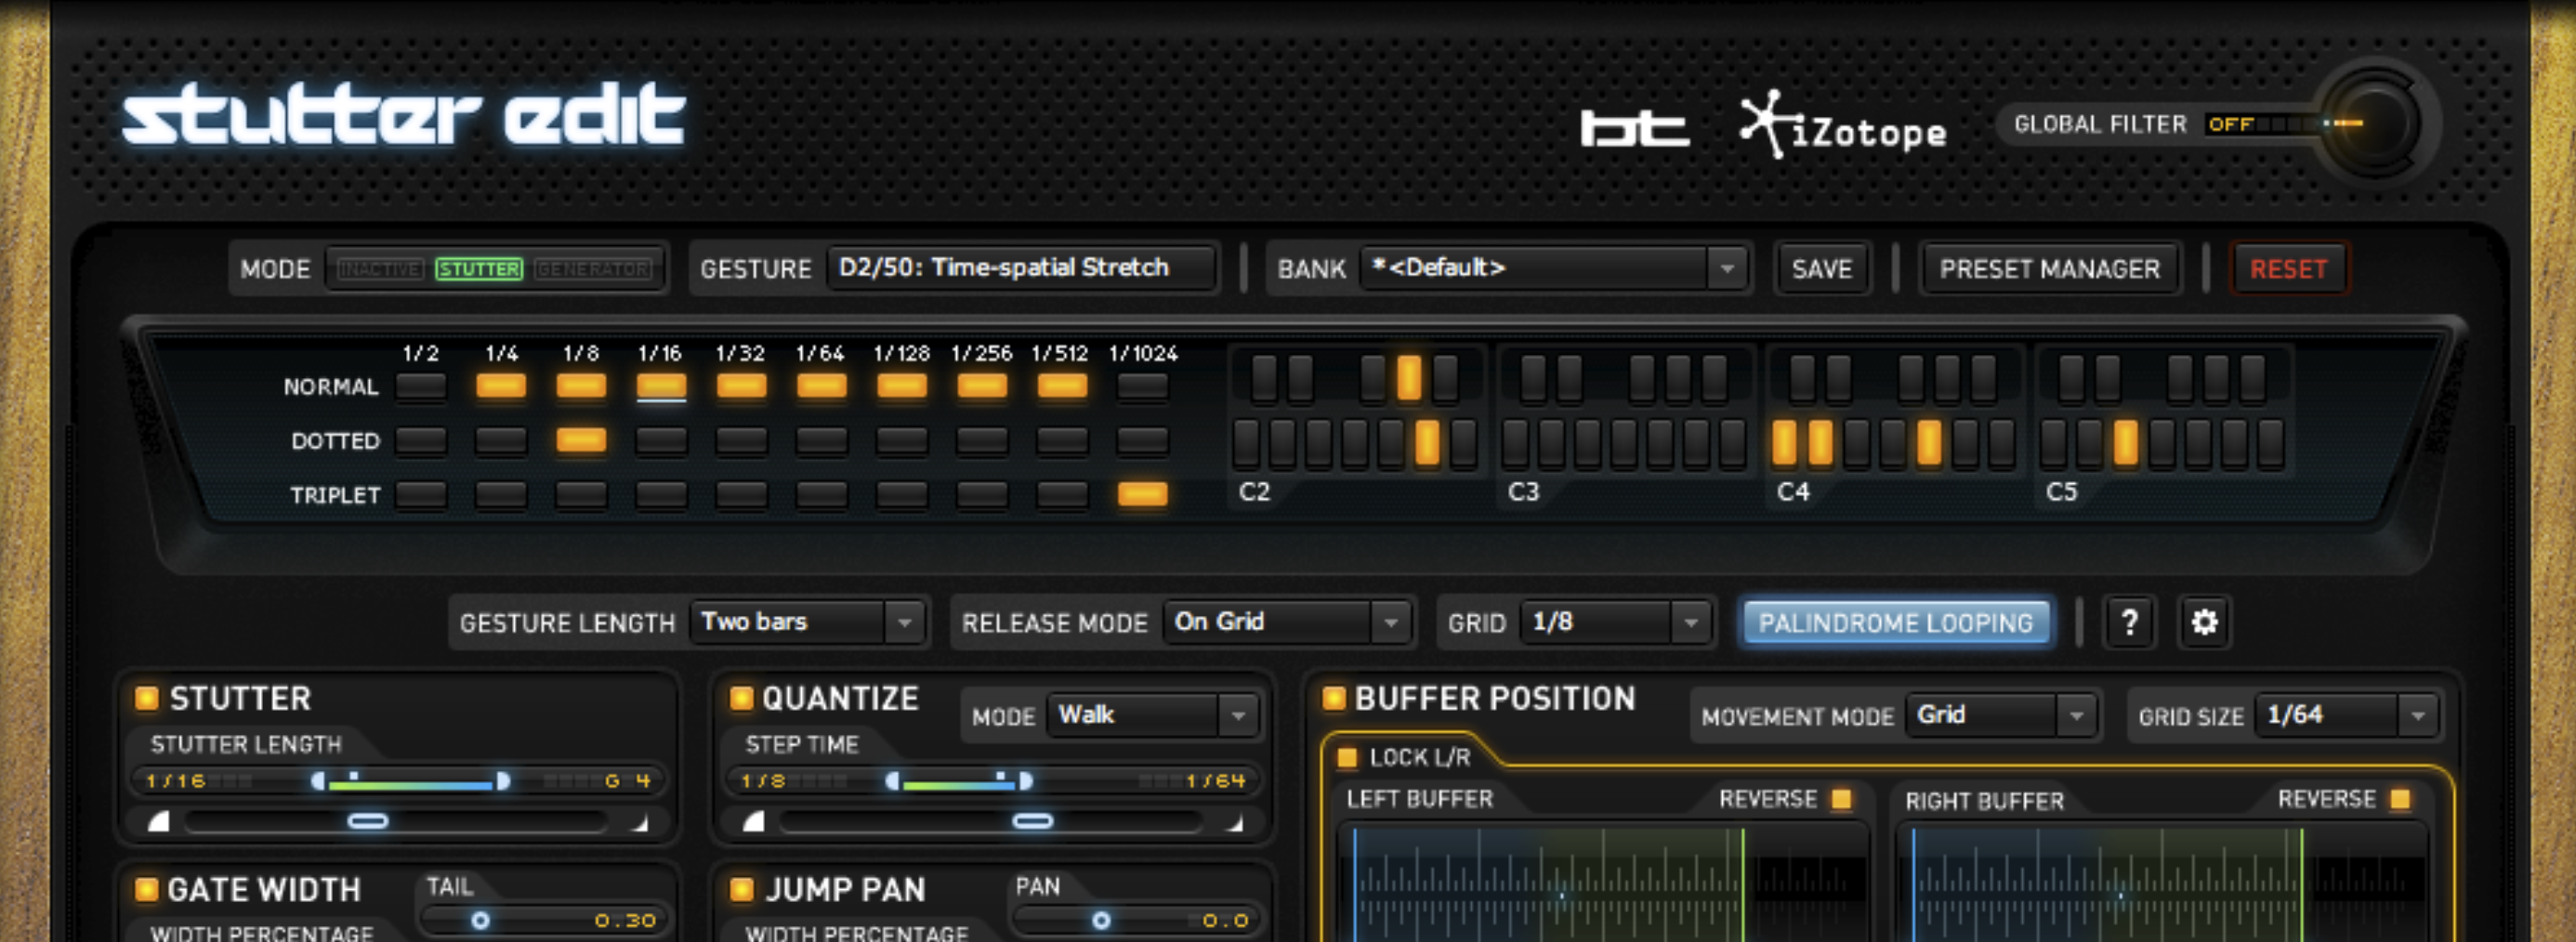Toggle Reverse for the Left Buffer
Image resolution: width=2576 pixels, height=942 pixels.
coord(1840,799)
